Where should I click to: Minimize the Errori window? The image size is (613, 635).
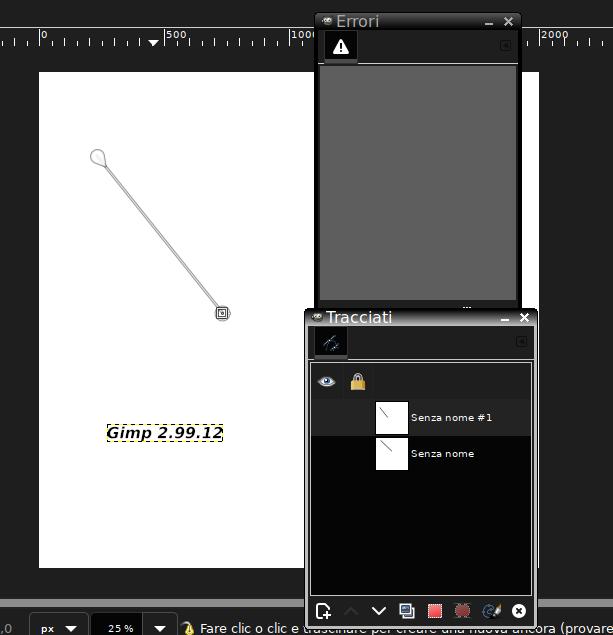[x=489, y=23]
